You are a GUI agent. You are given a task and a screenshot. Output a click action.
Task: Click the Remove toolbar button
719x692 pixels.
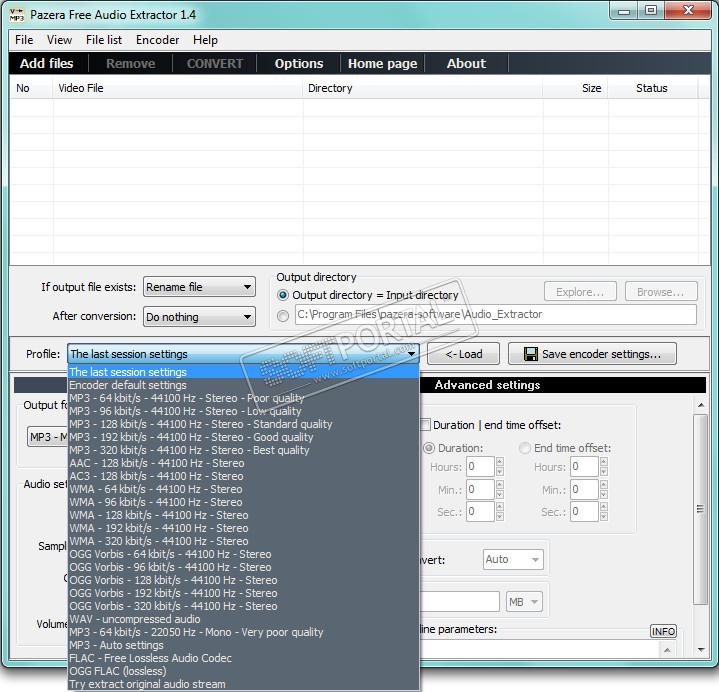131,63
